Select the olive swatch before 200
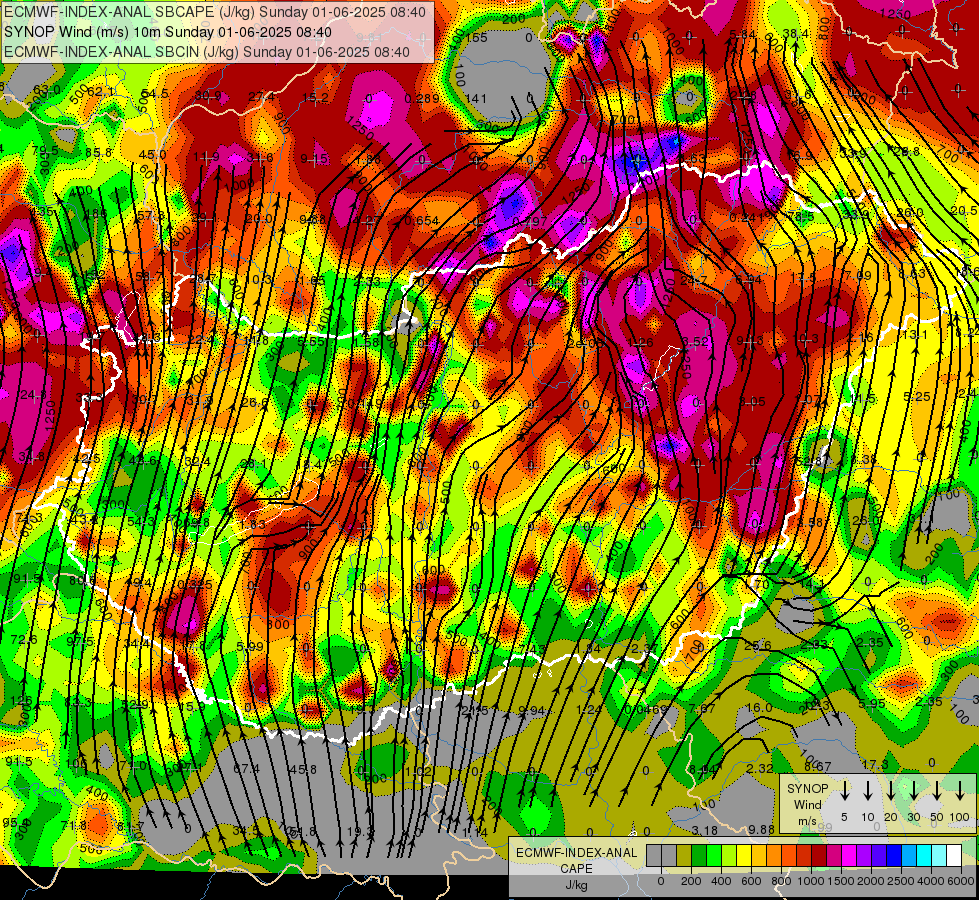 [684, 856]
